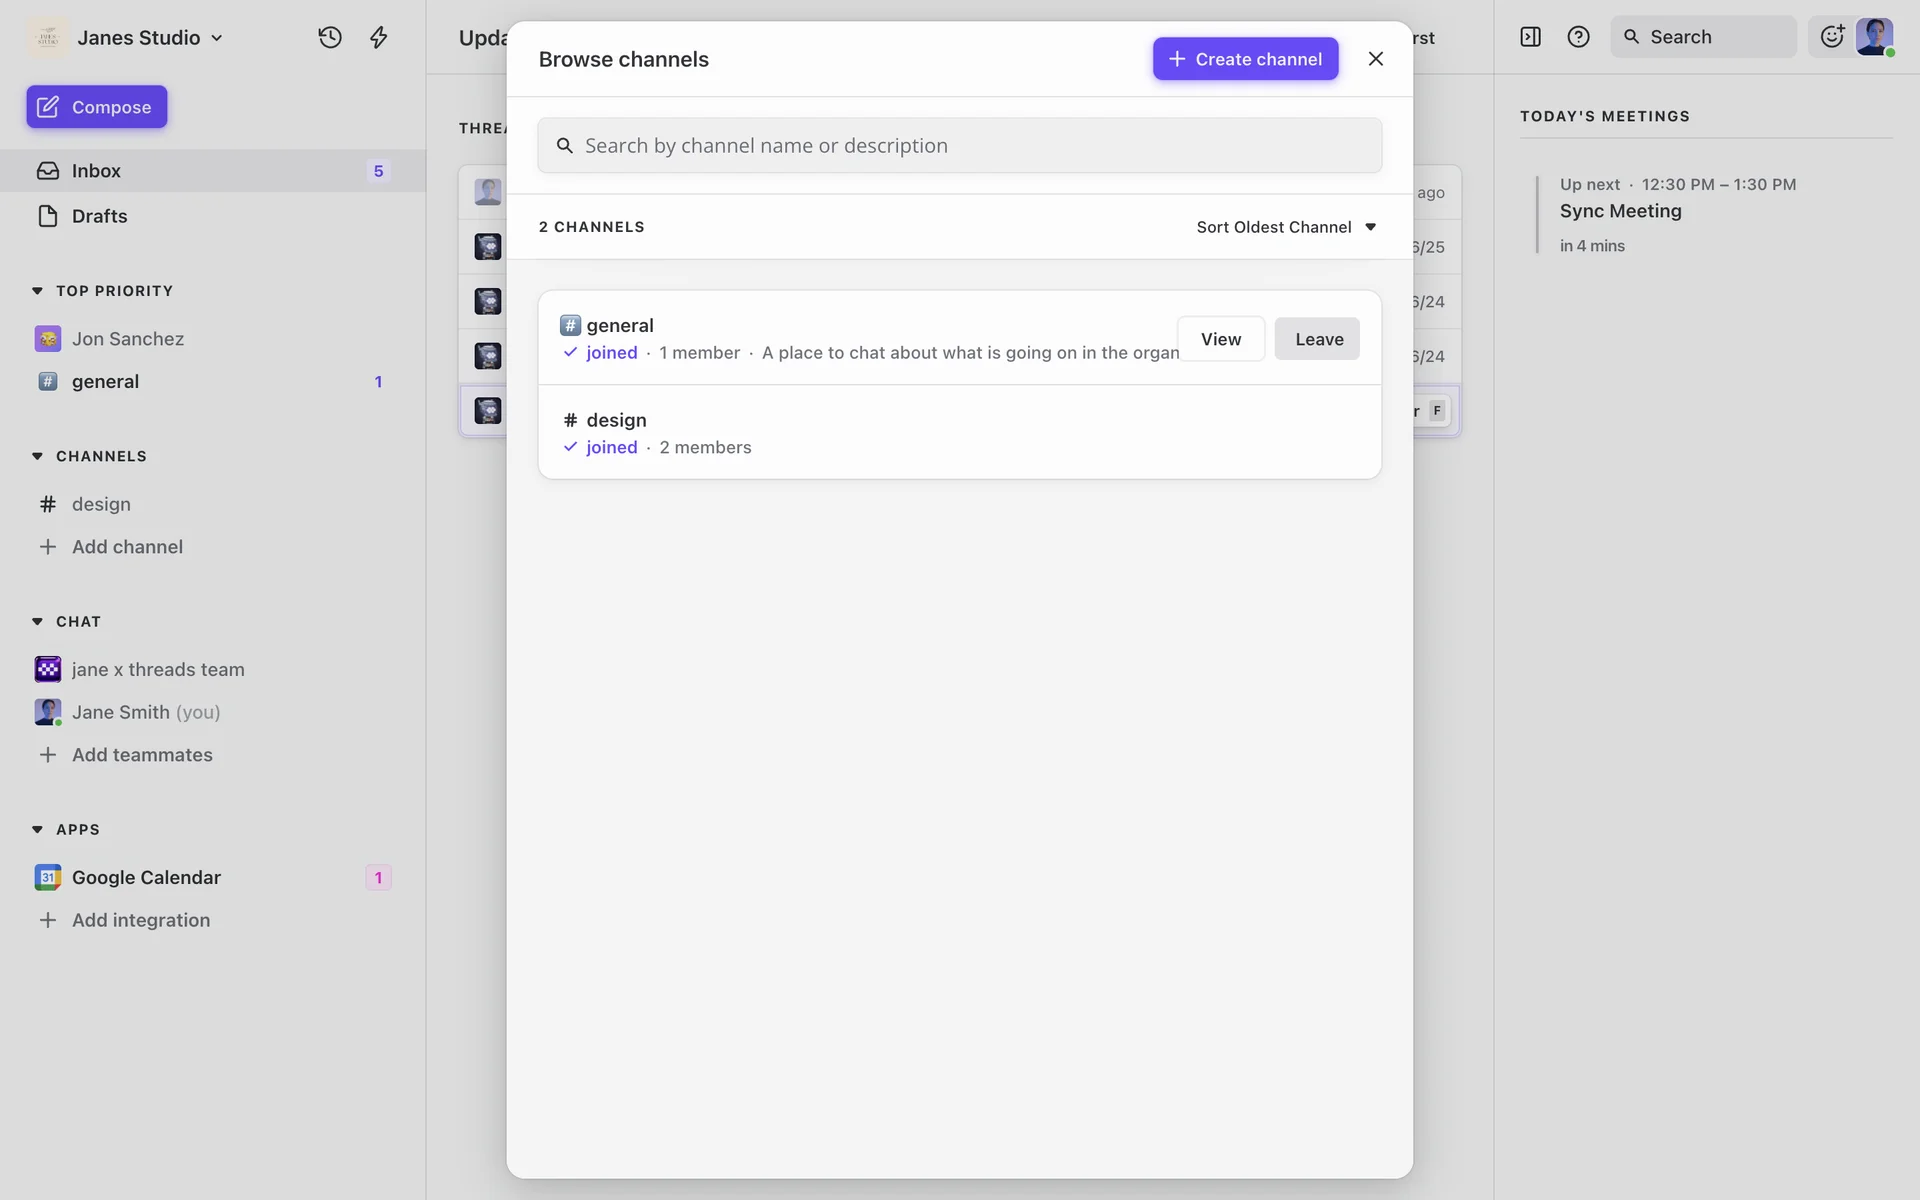Collapse the Channels section

coord(37,456)
